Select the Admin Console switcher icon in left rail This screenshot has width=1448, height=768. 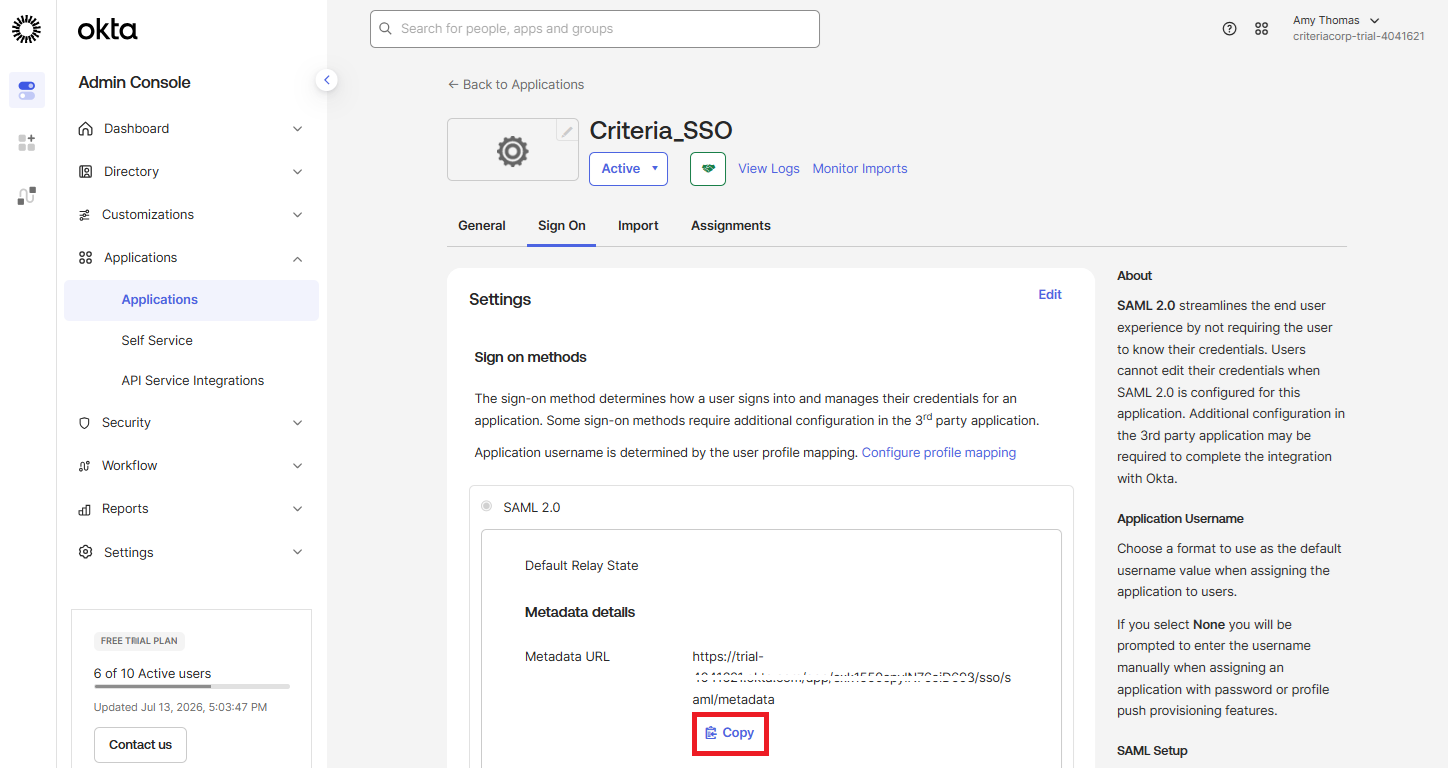(27, 90)
